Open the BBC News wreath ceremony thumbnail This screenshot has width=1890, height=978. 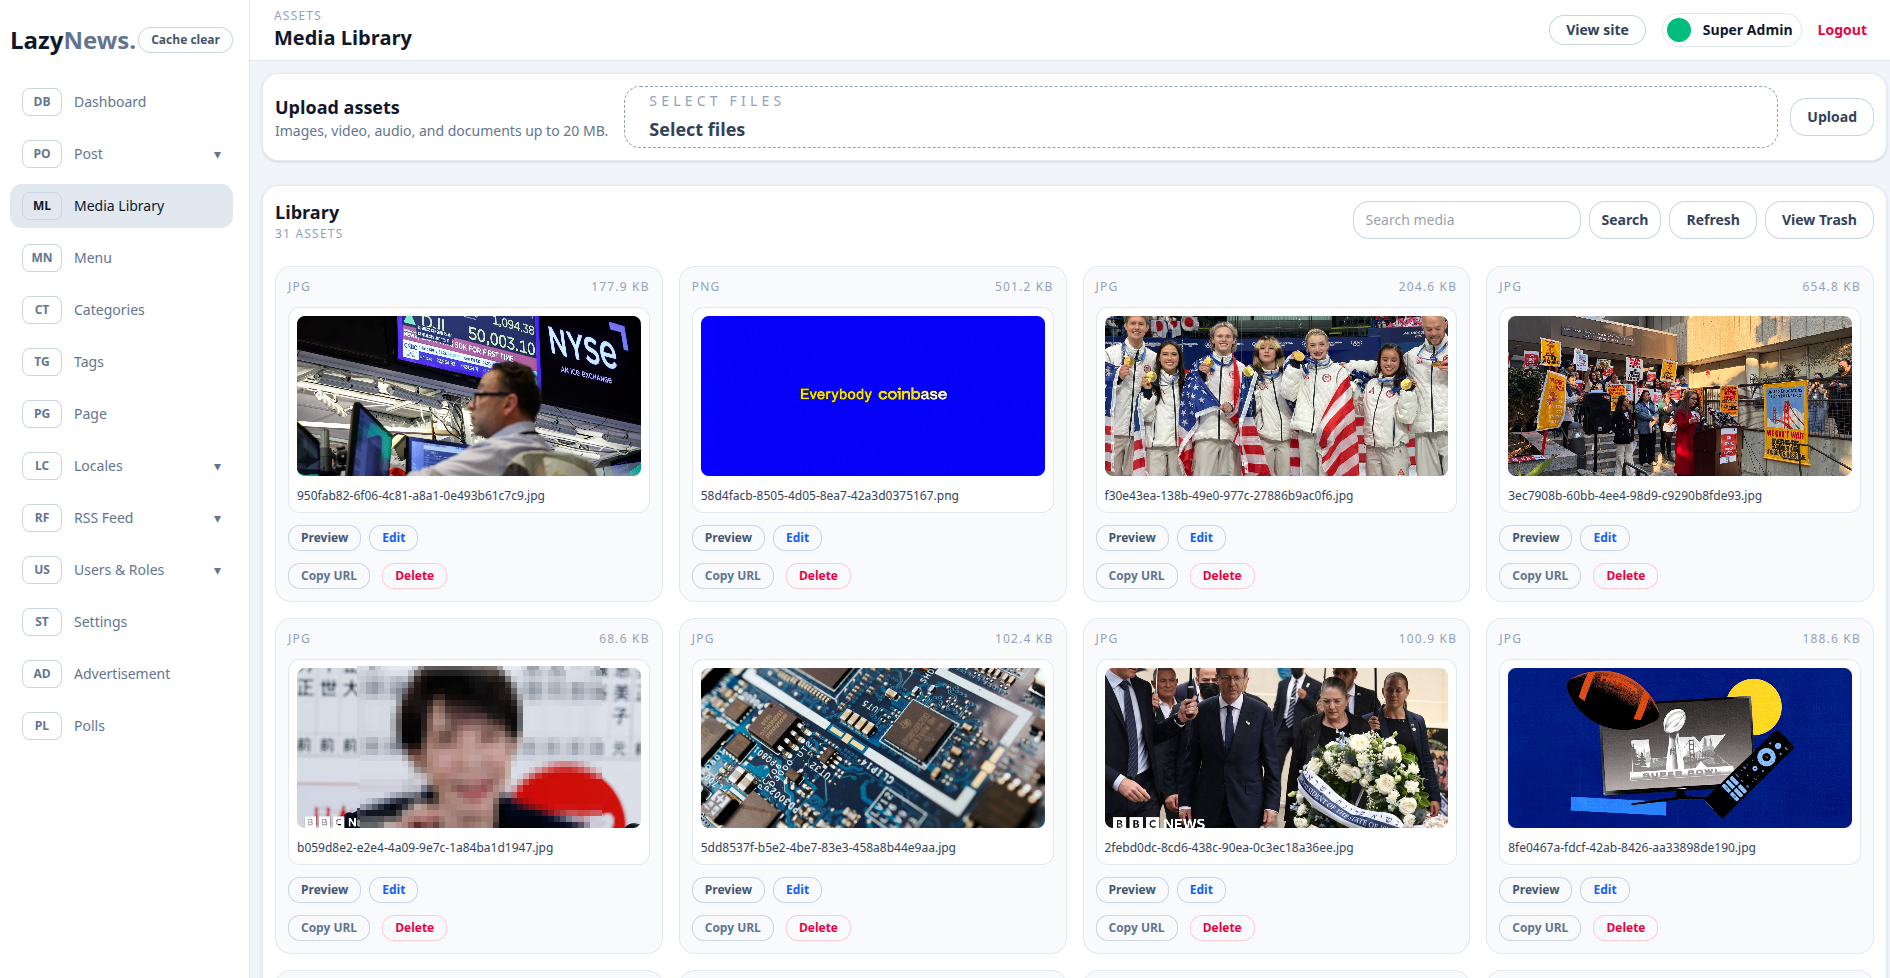coord(1276,748)
